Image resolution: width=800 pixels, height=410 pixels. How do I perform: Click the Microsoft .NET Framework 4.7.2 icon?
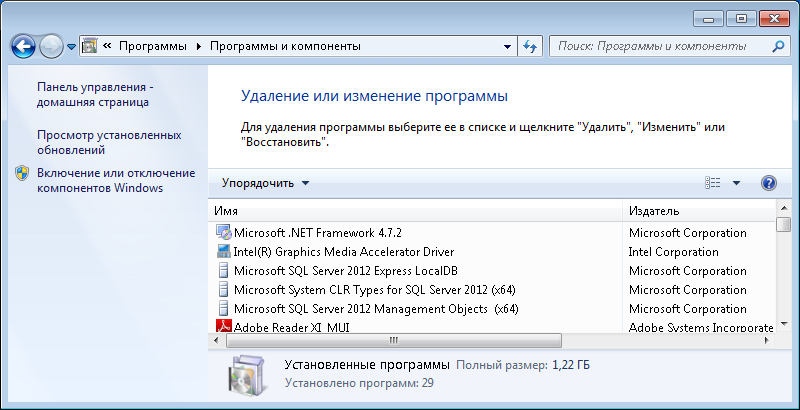223,233
